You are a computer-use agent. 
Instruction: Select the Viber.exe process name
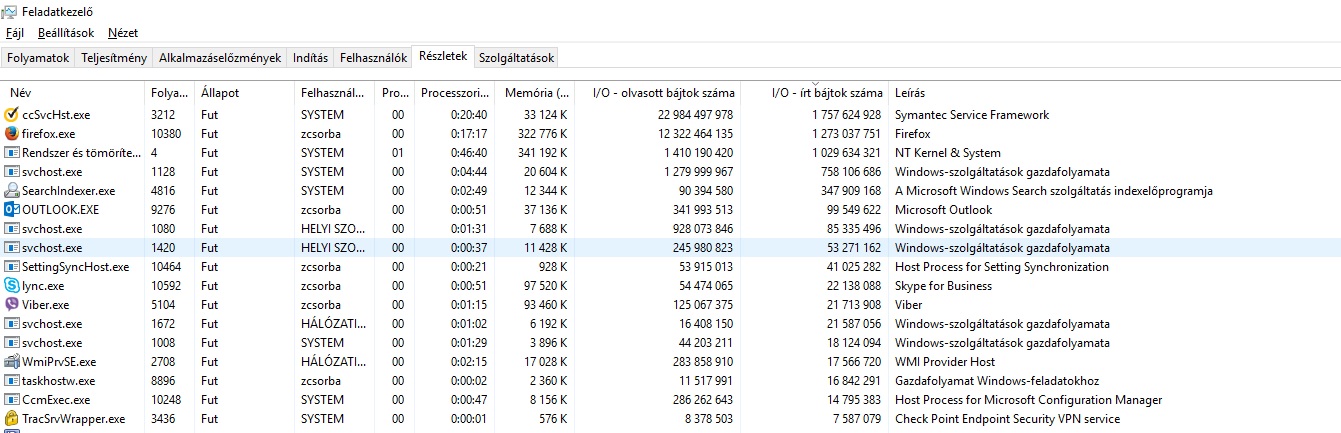(45, 305)
